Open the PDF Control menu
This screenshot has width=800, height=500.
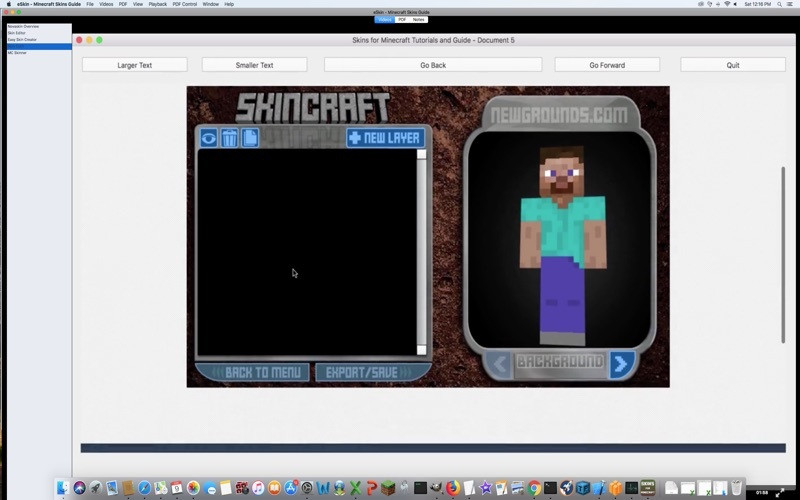point(185,4)
